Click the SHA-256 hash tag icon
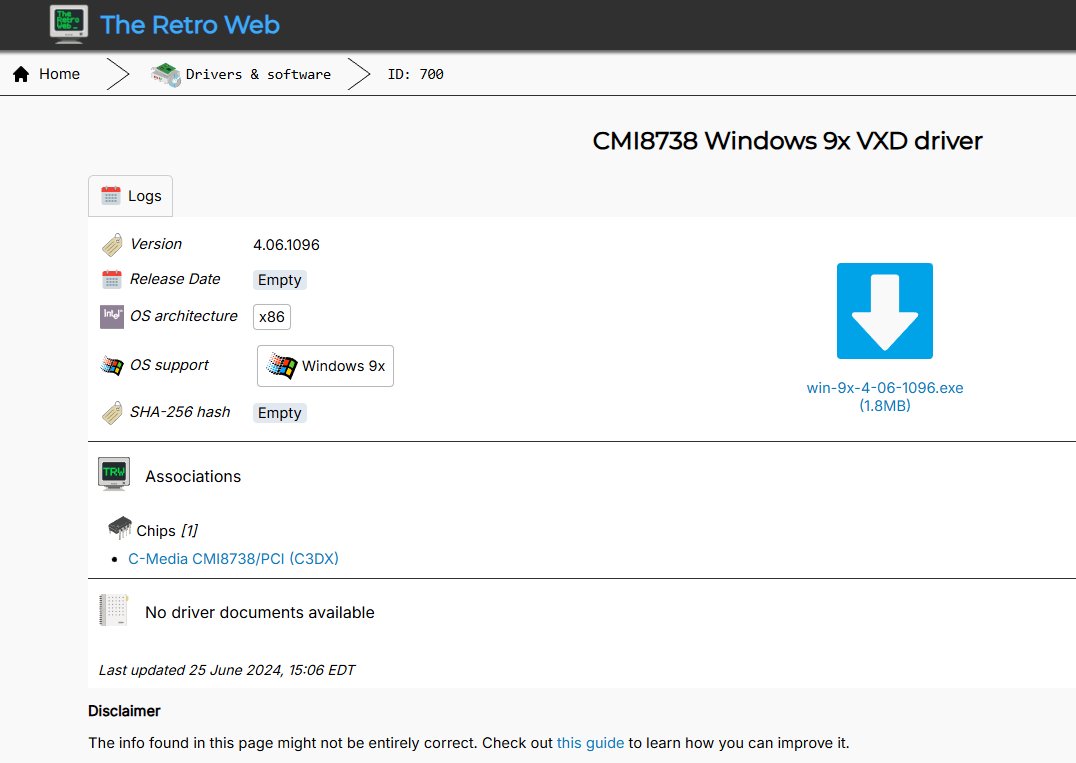 (x=112, y=412)
